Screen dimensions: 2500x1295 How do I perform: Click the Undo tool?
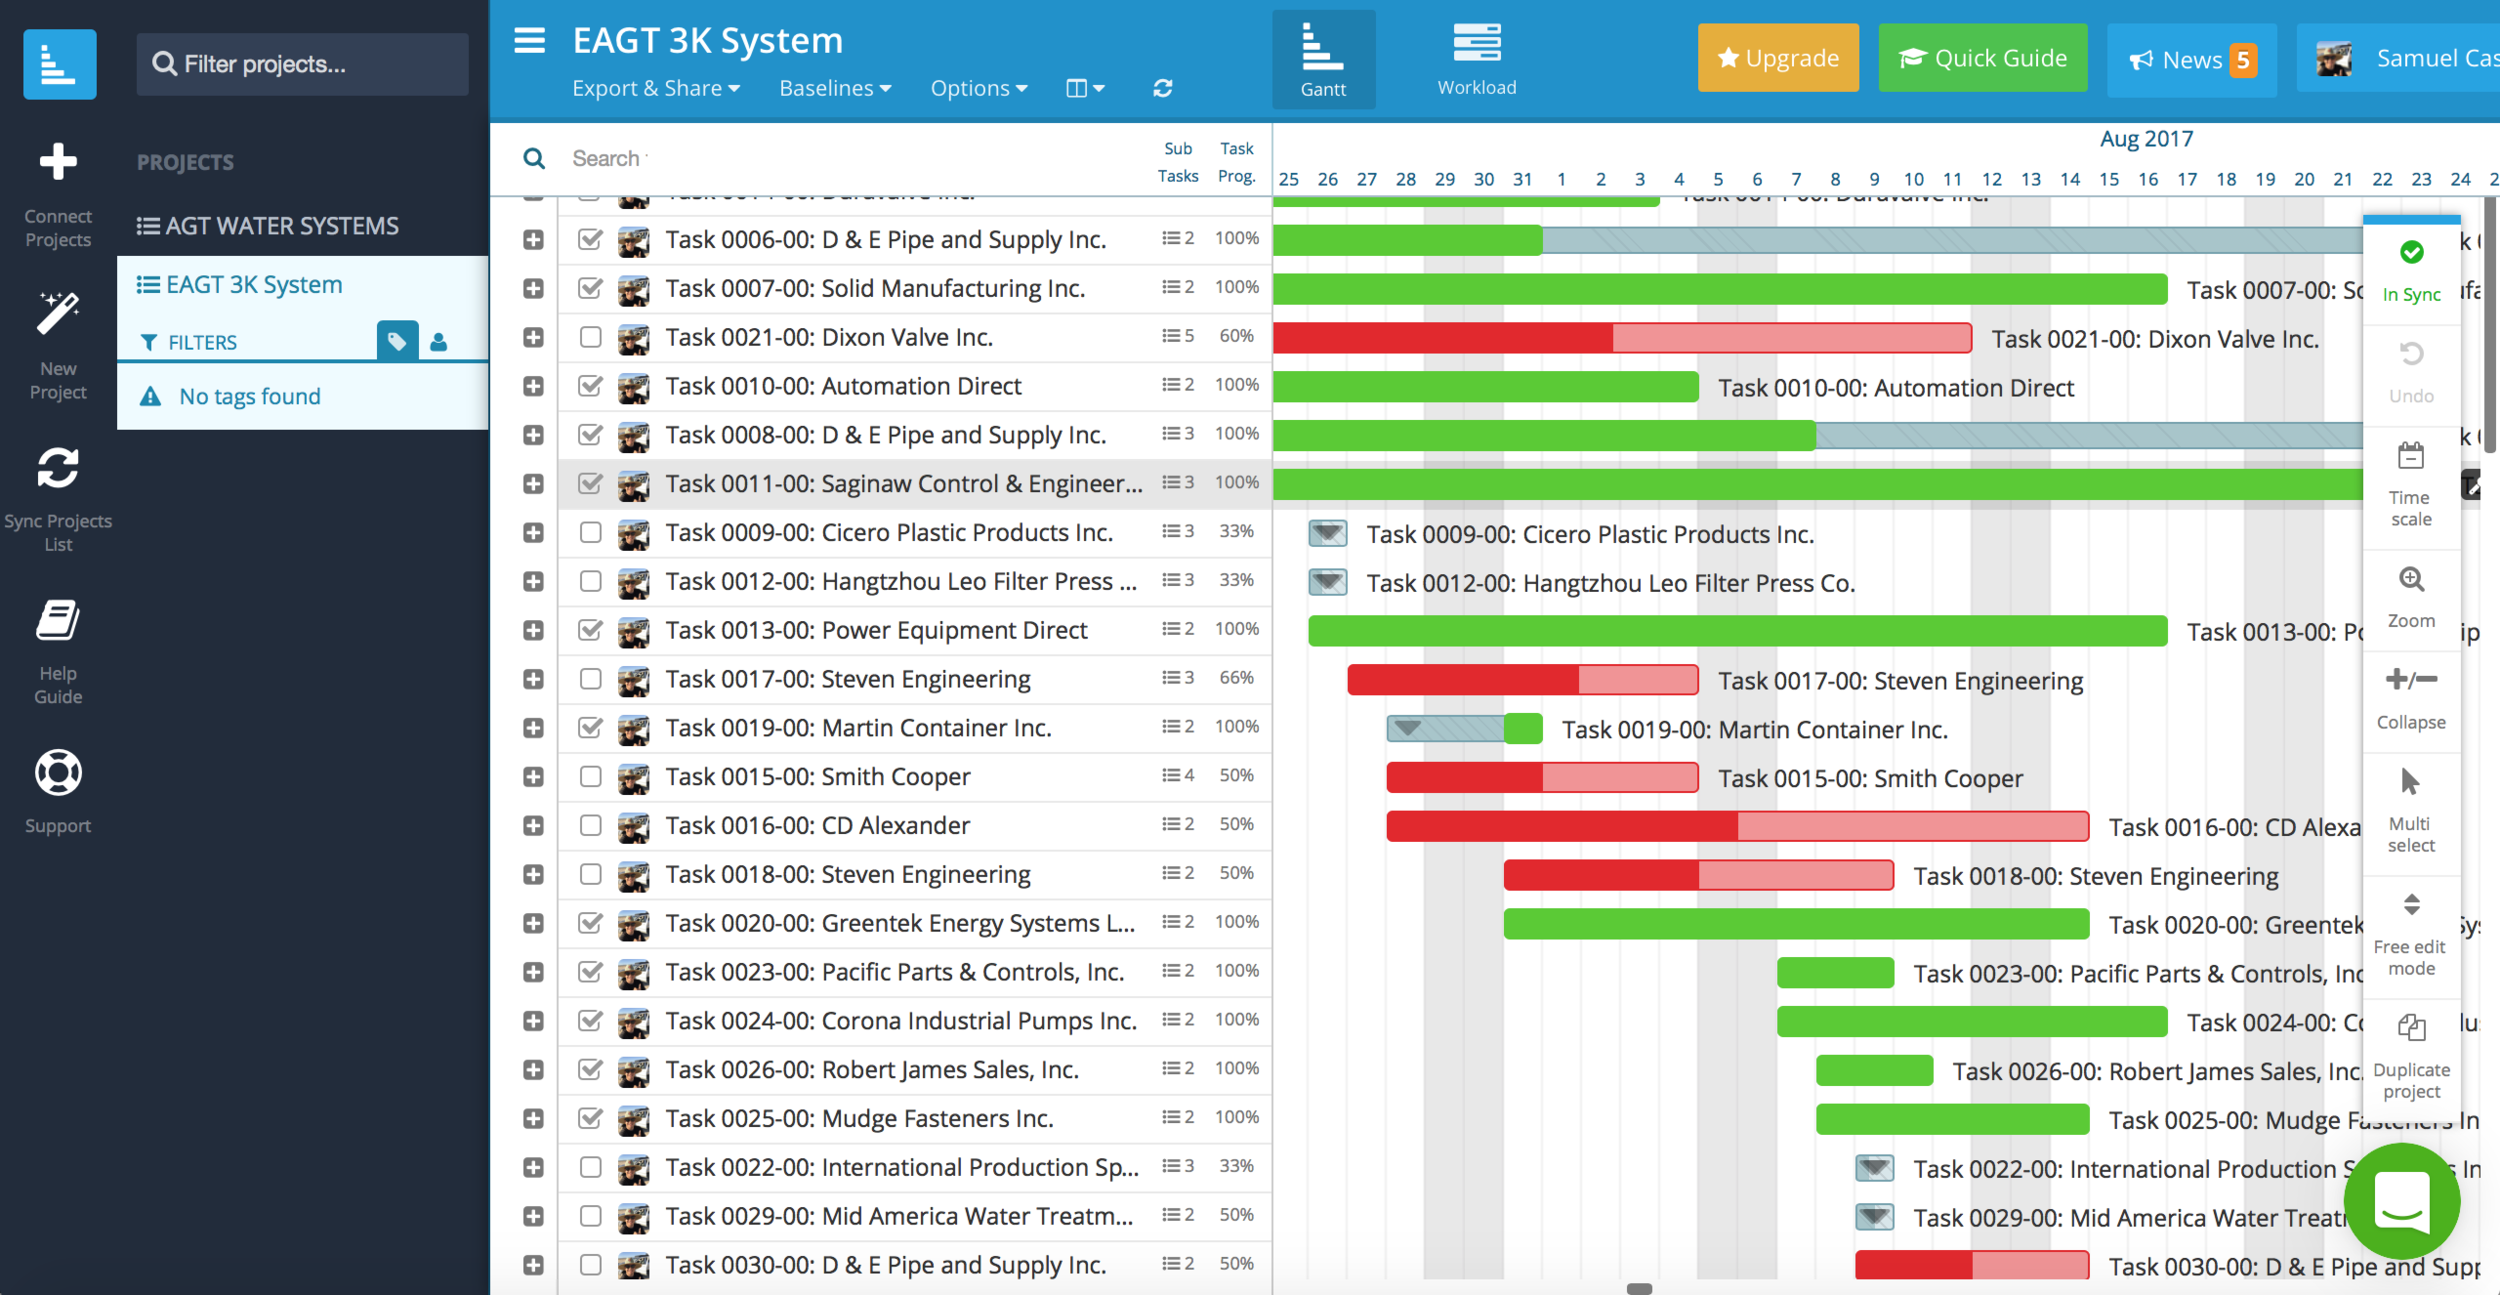[x=2411, y=373]
